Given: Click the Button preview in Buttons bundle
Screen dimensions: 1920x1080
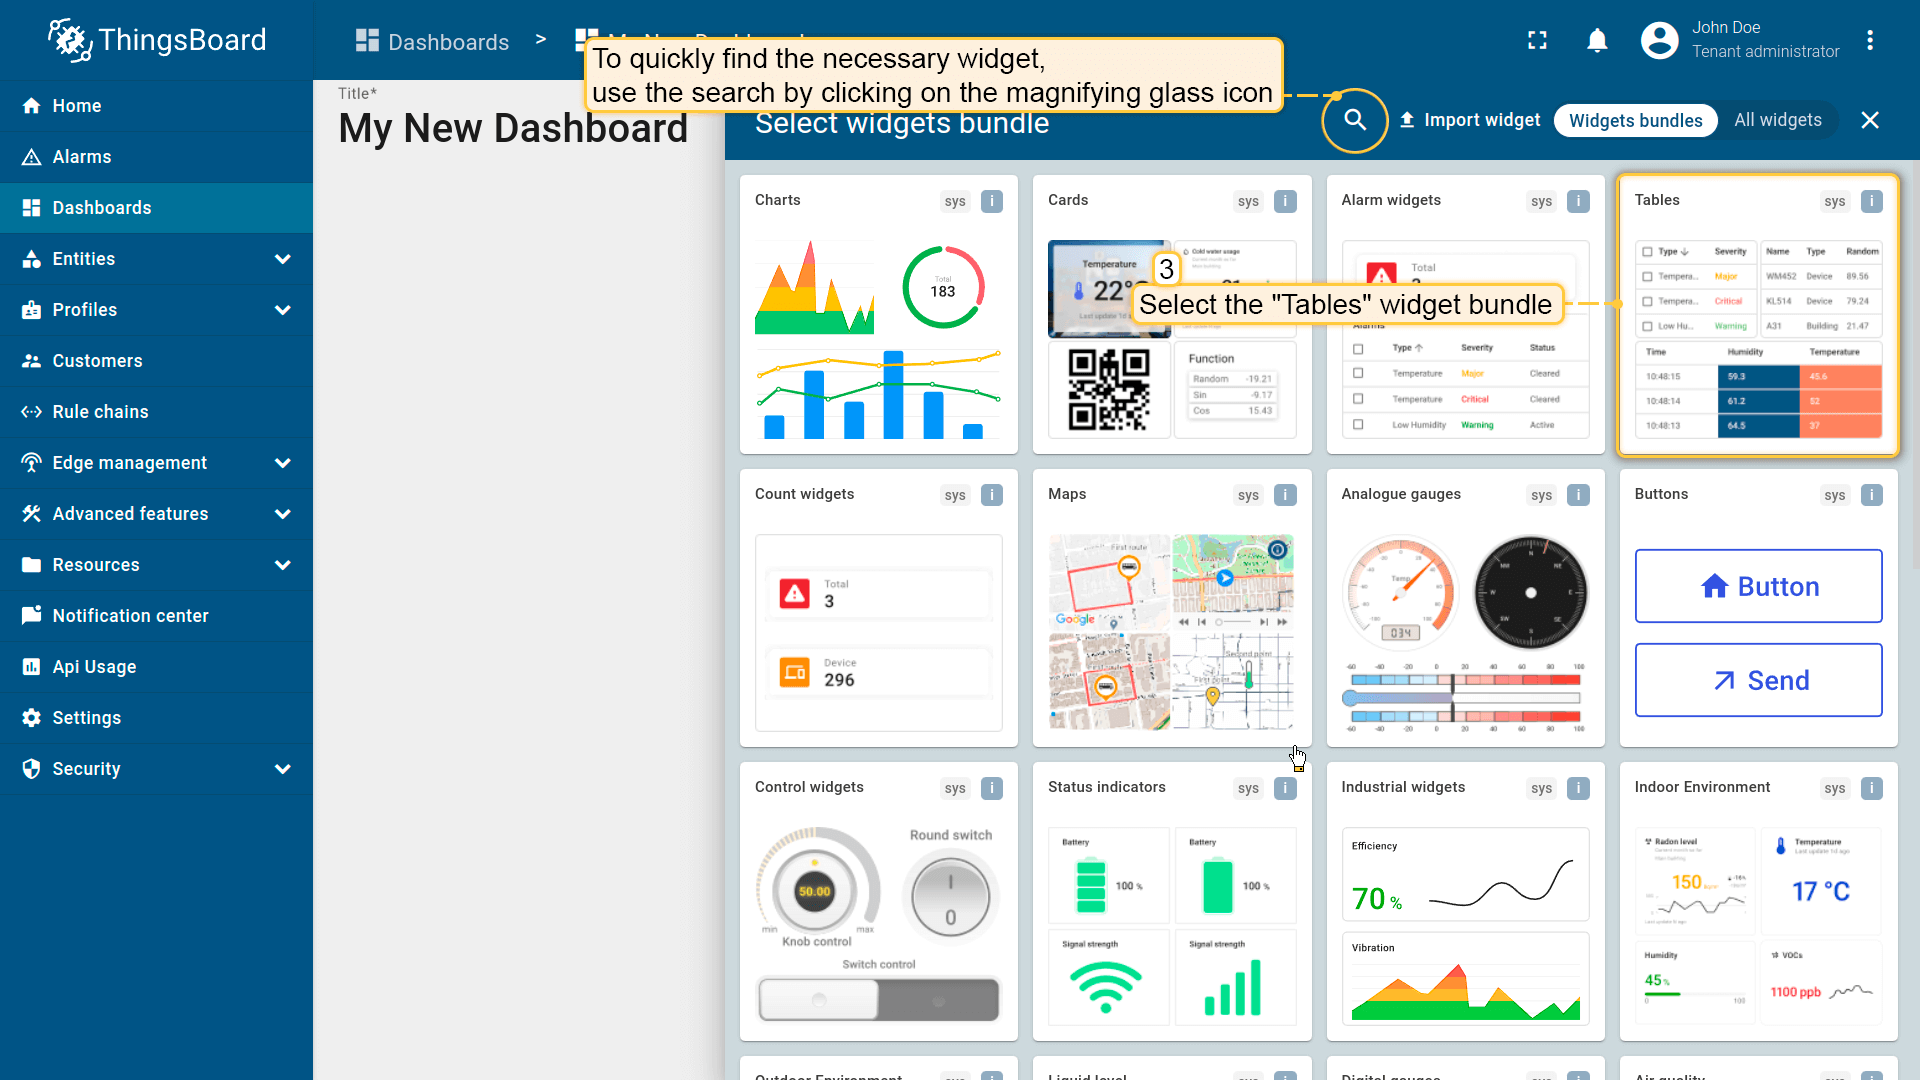Looking at the screenshot, I should (x=1758, y=586).
